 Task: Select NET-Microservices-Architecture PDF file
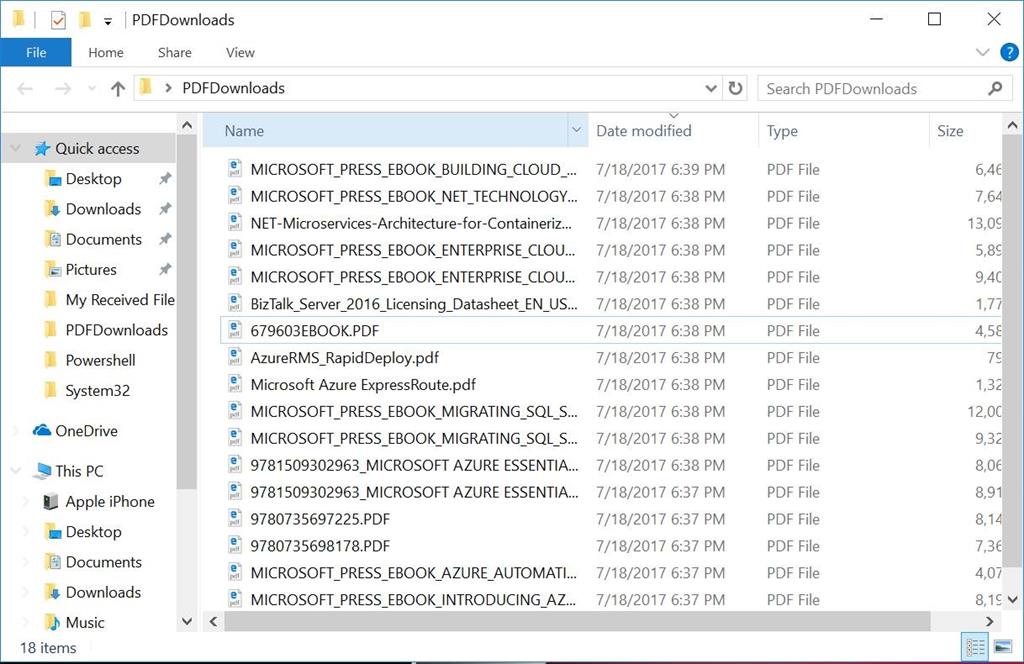pos(411,223)
